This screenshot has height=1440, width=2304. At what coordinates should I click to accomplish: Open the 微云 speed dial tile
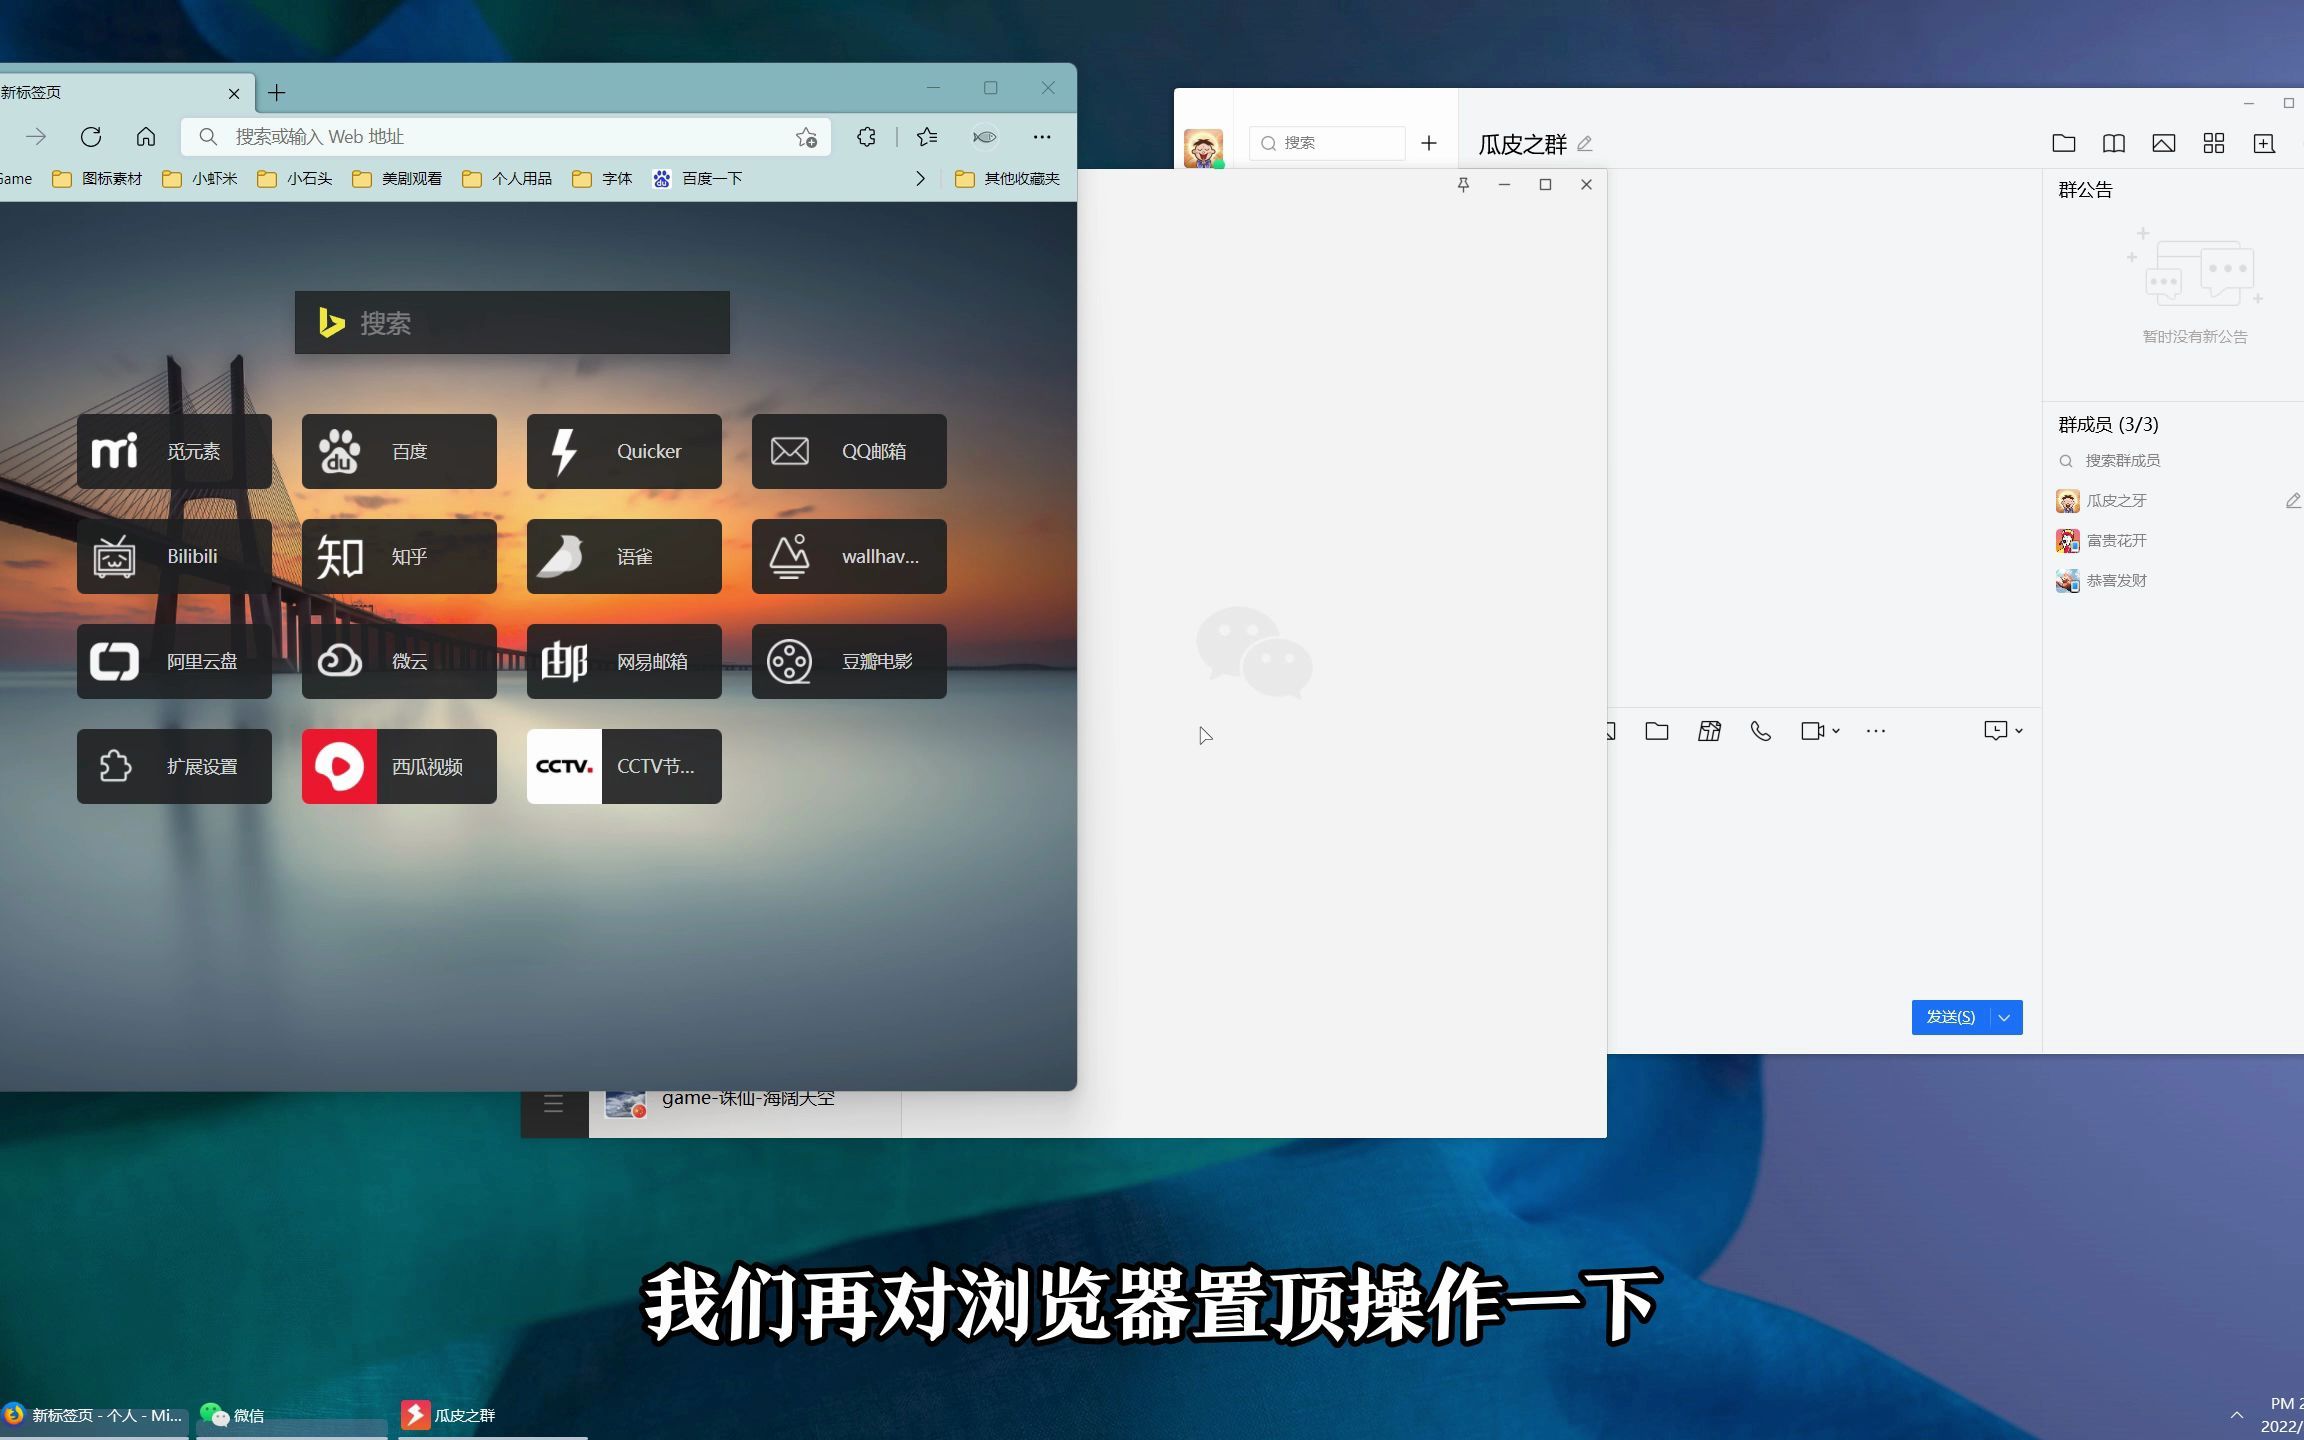point(399,661)
